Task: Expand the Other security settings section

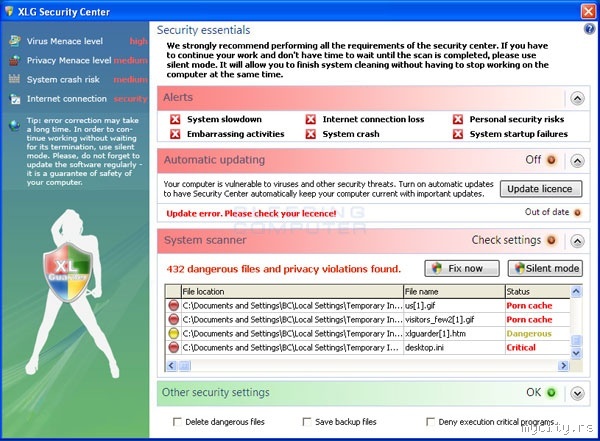Action: pos(577,393)
